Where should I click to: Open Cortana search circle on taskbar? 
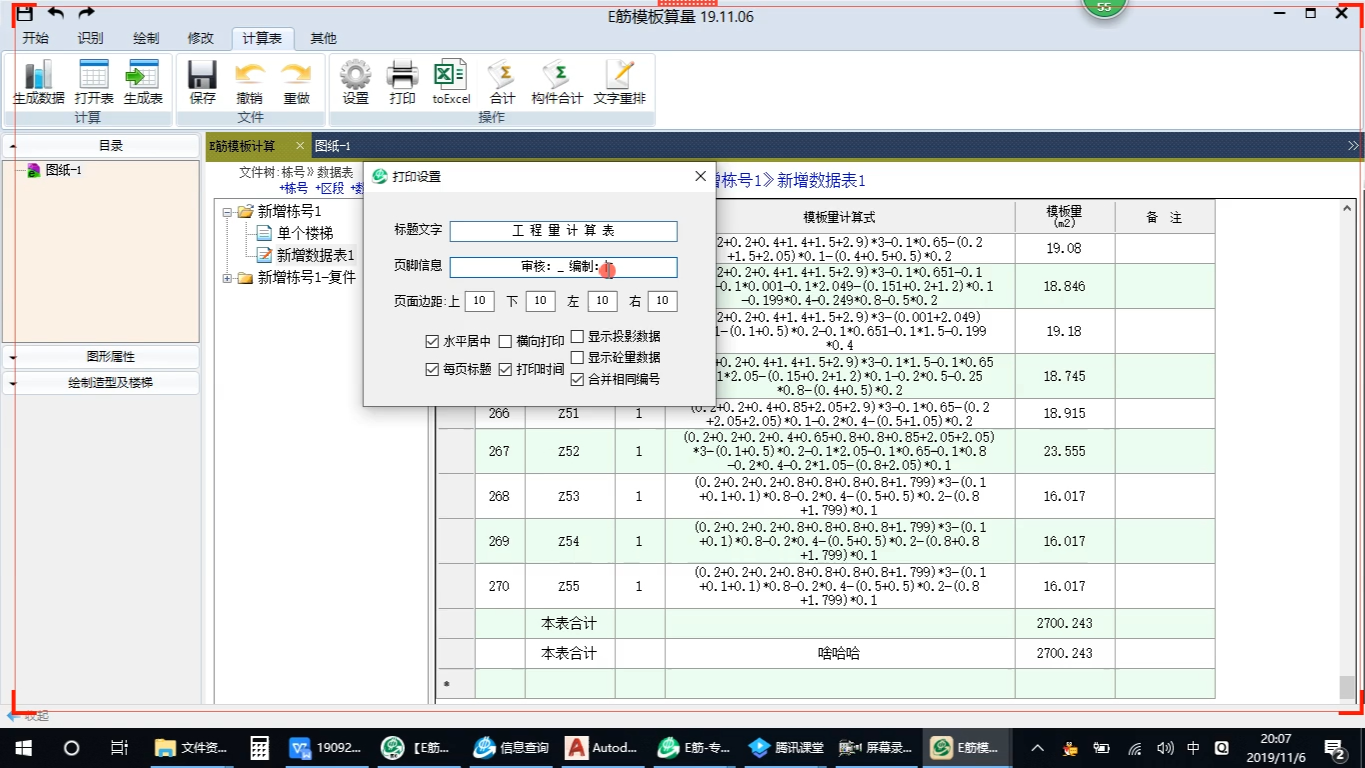point(71,748)
